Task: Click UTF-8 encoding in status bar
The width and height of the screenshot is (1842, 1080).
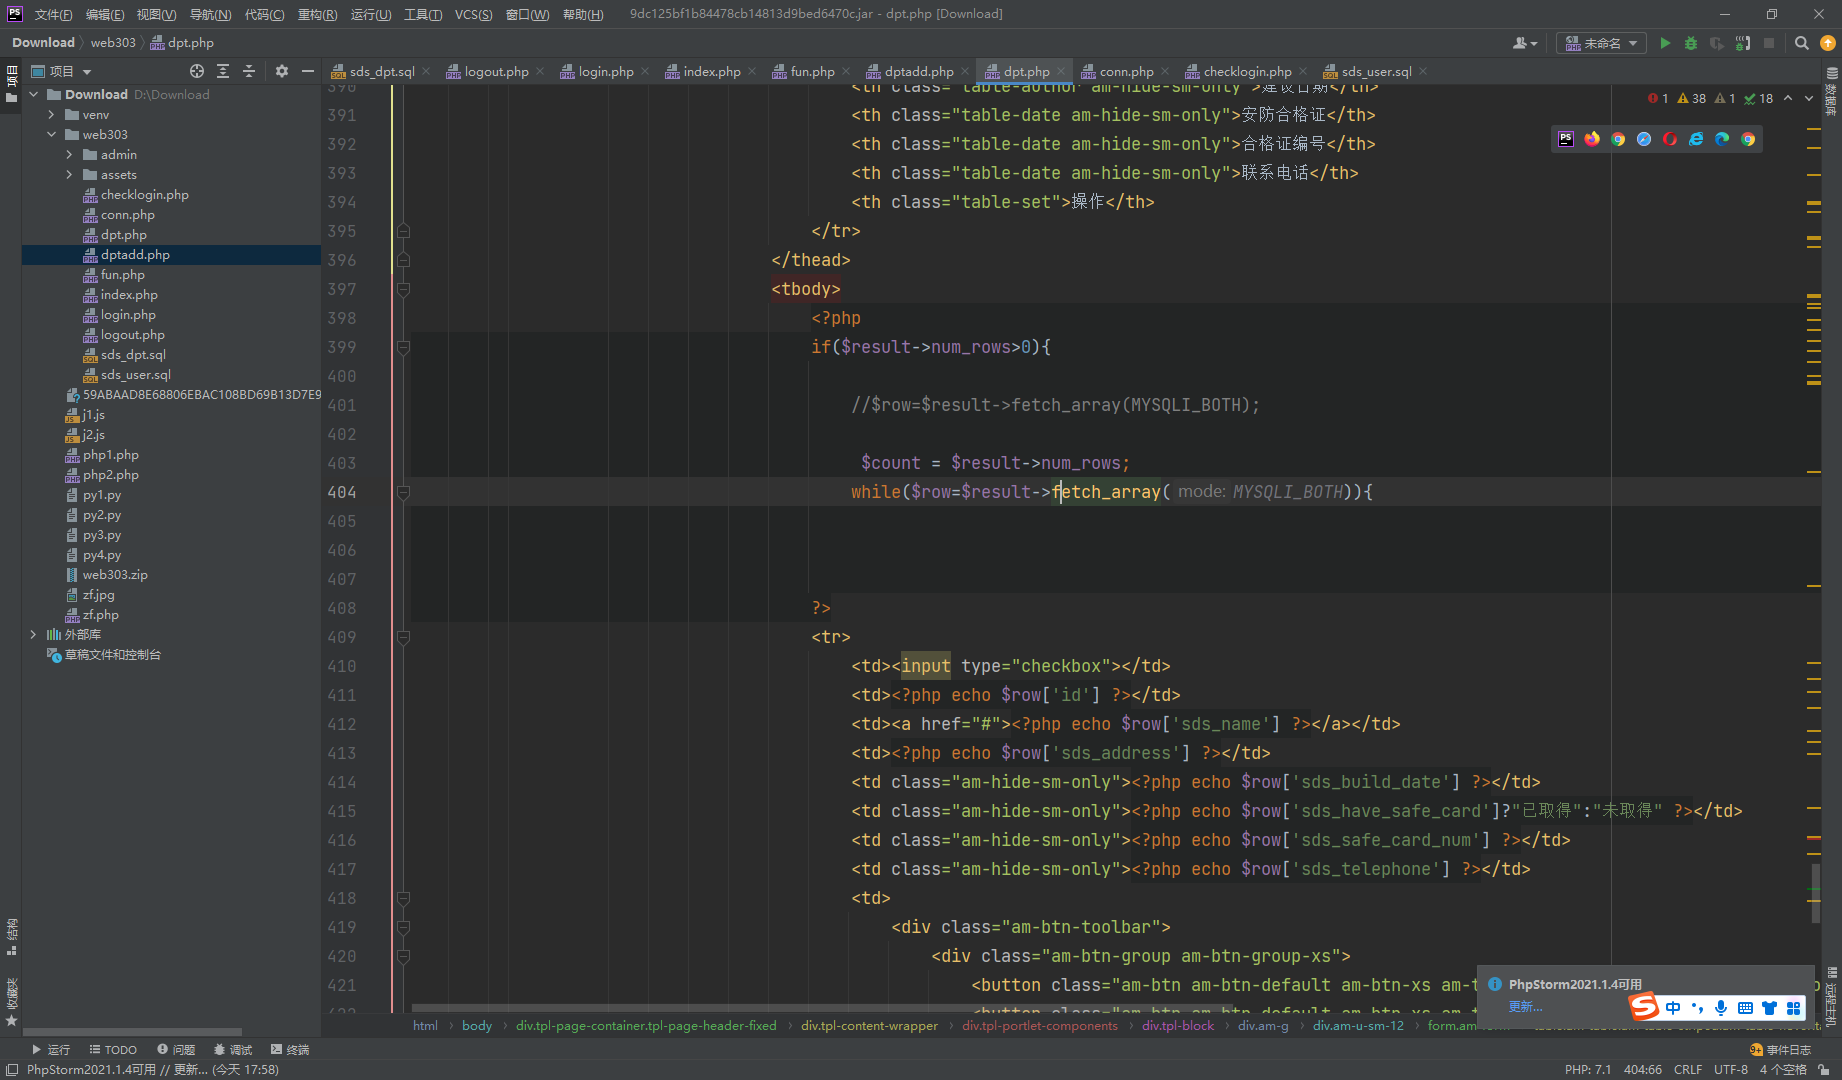Action: pyautogui.click(x=1731, y=1069)
